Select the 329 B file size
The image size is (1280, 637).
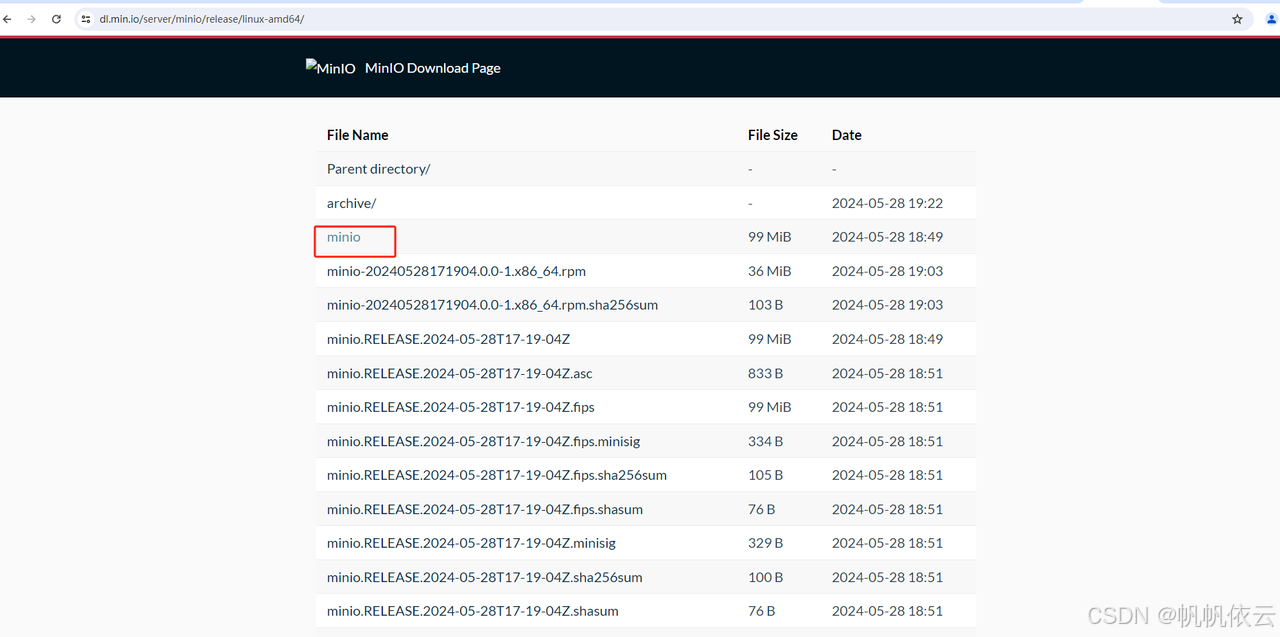point(765,543)
